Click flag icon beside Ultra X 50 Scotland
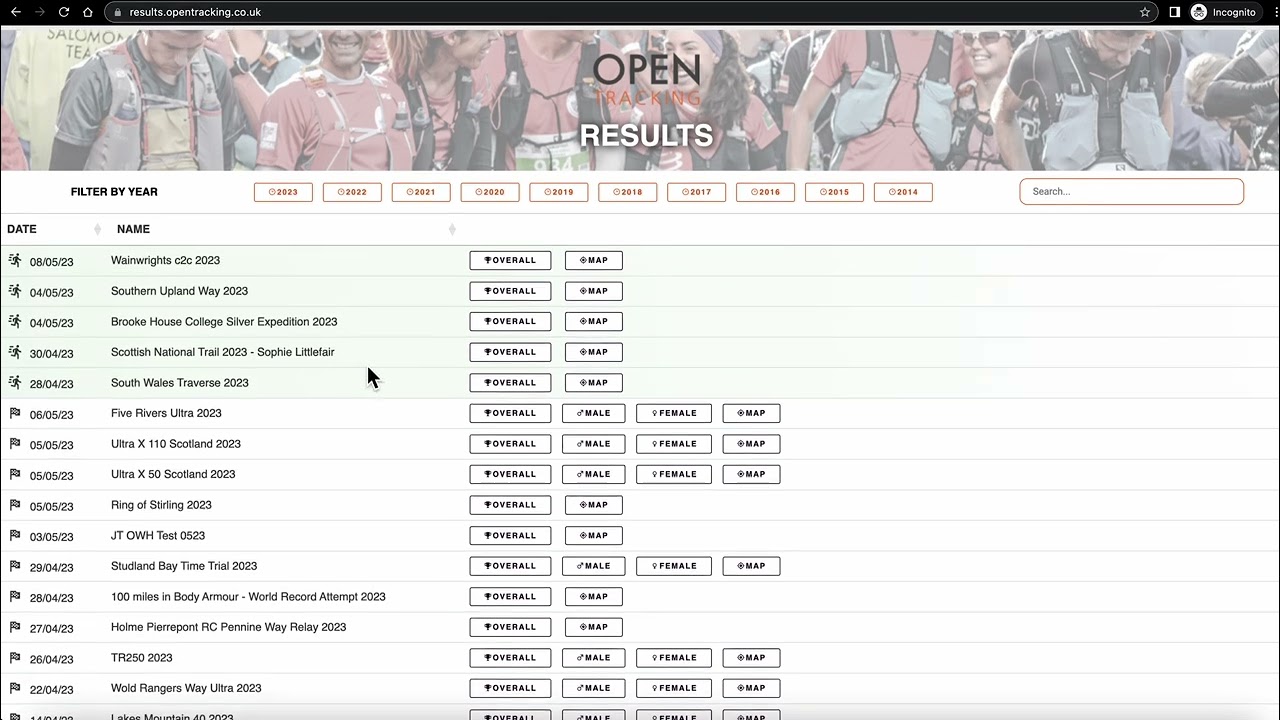The width and height of the screenshot is (1280, 720). (x=15, y=474)
